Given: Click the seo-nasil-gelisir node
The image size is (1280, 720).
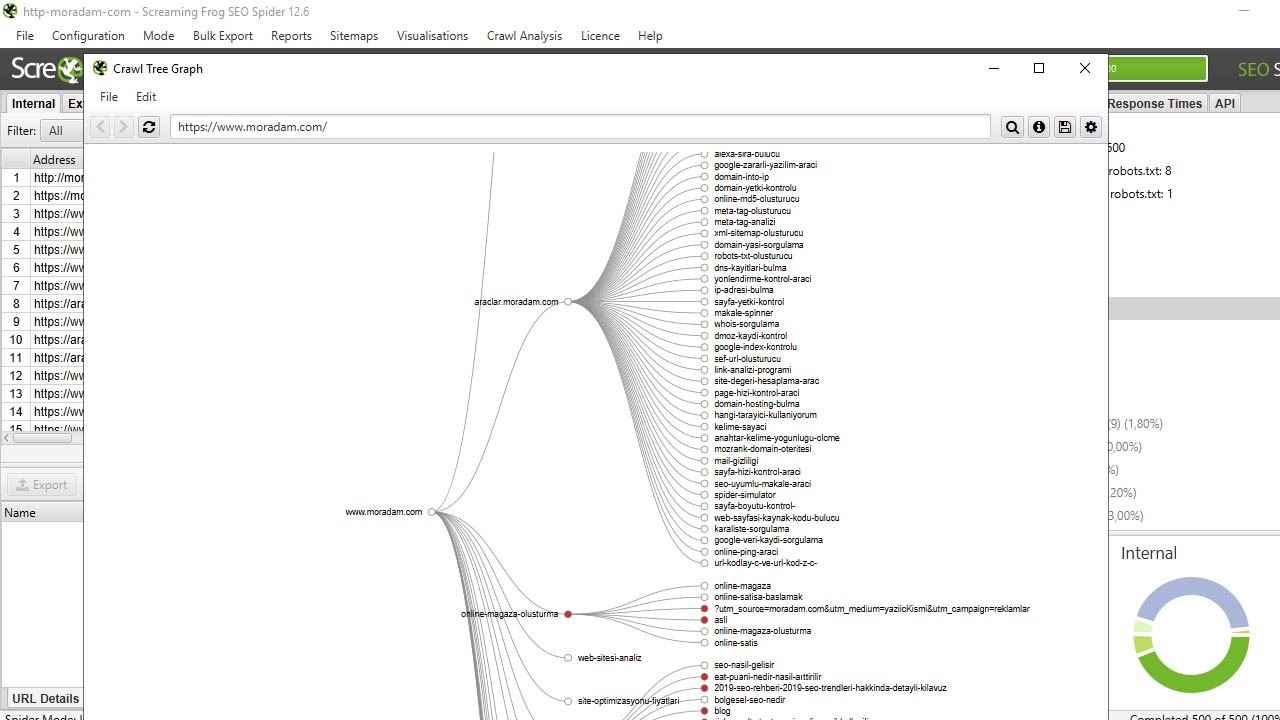Looking at the screenshot, I should tap(705, 665).
